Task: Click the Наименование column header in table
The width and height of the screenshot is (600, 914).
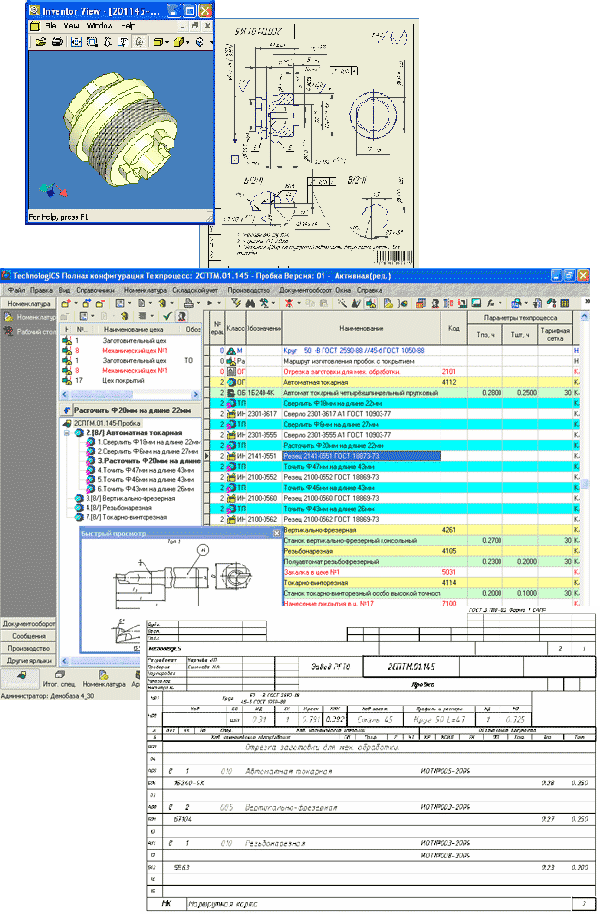Action: (361, 329)
